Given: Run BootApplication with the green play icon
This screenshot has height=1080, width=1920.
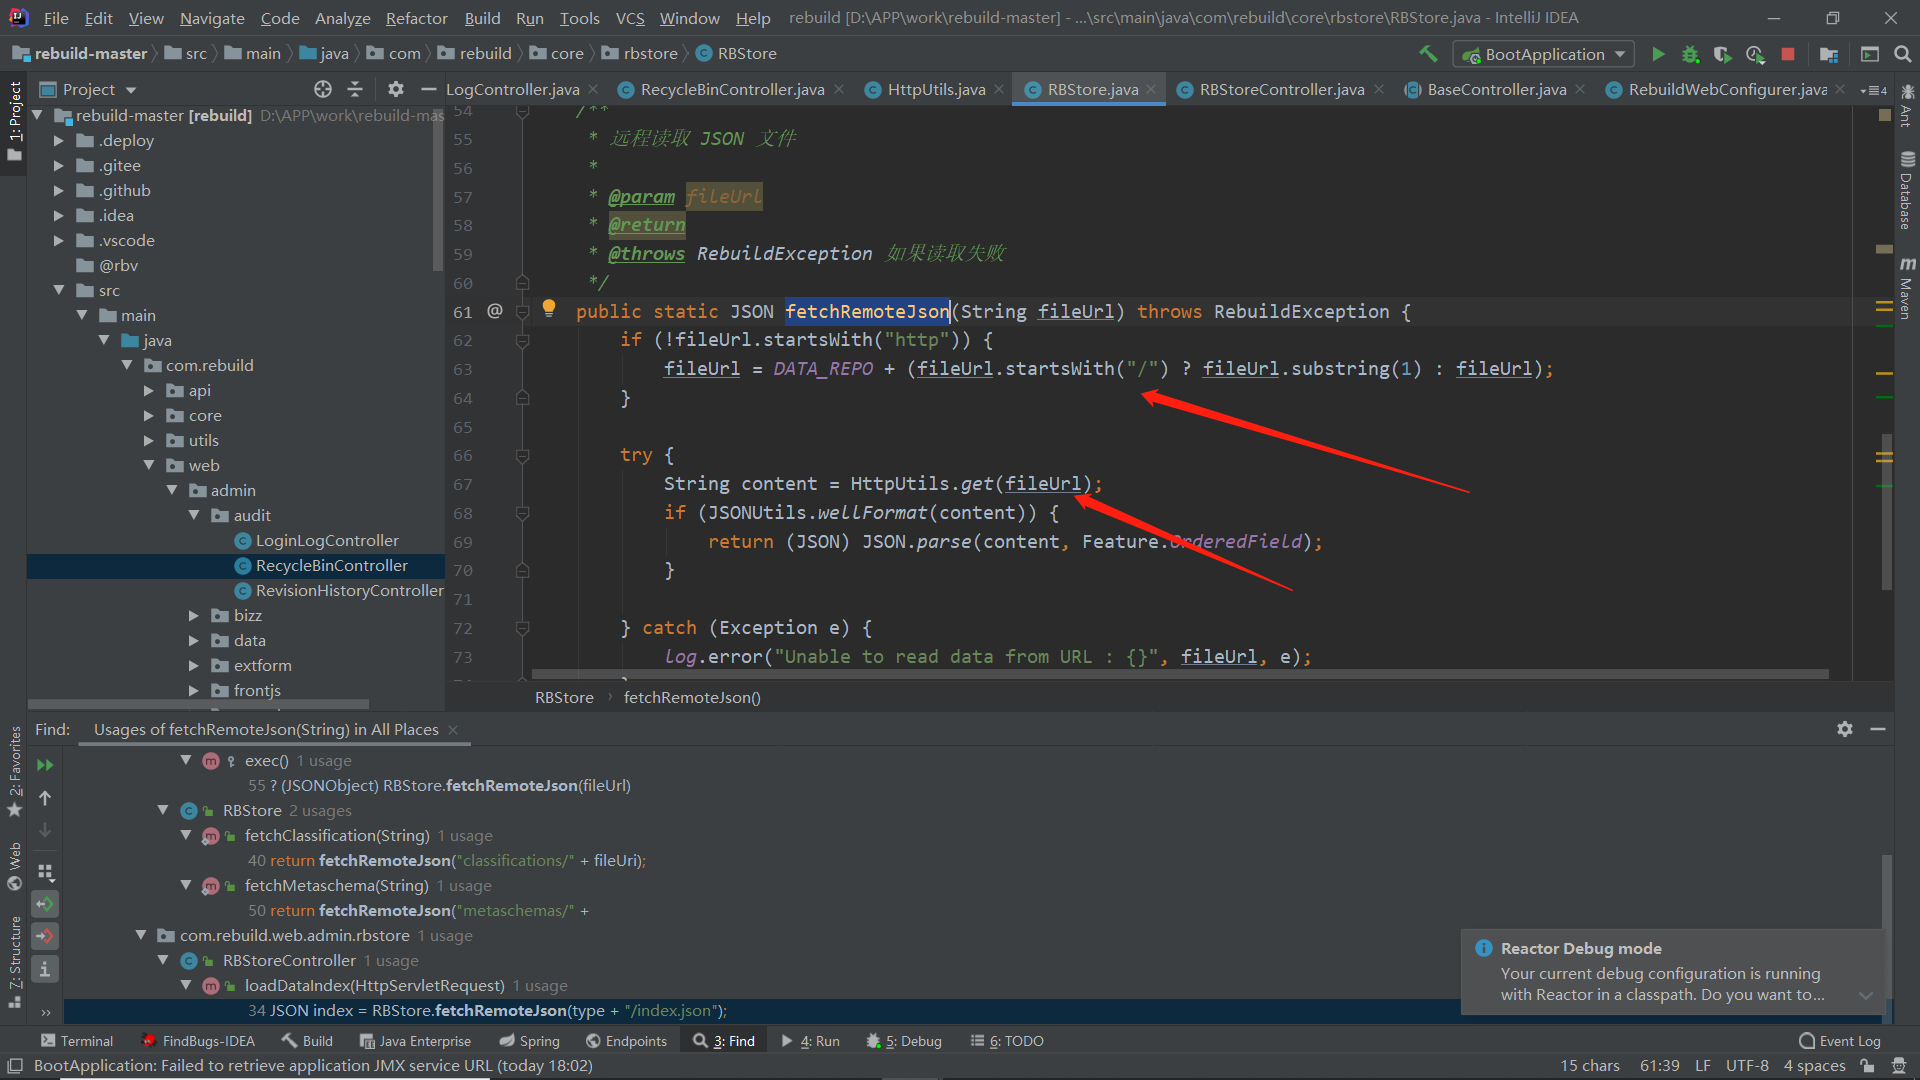Looking at the screenshot, I should (1658, 54).
